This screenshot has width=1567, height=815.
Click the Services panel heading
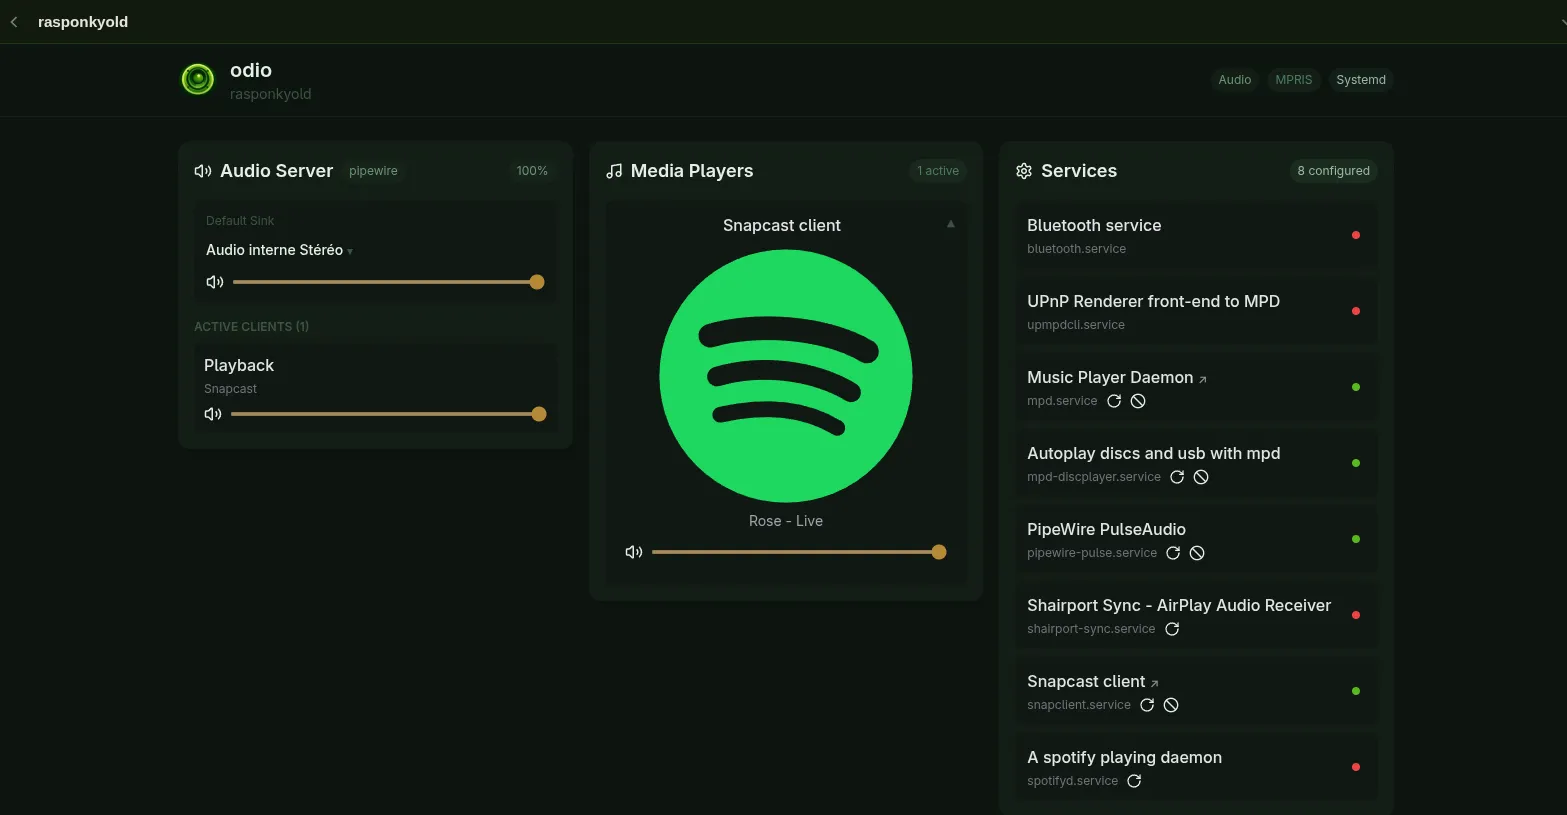pos(1079,171)
